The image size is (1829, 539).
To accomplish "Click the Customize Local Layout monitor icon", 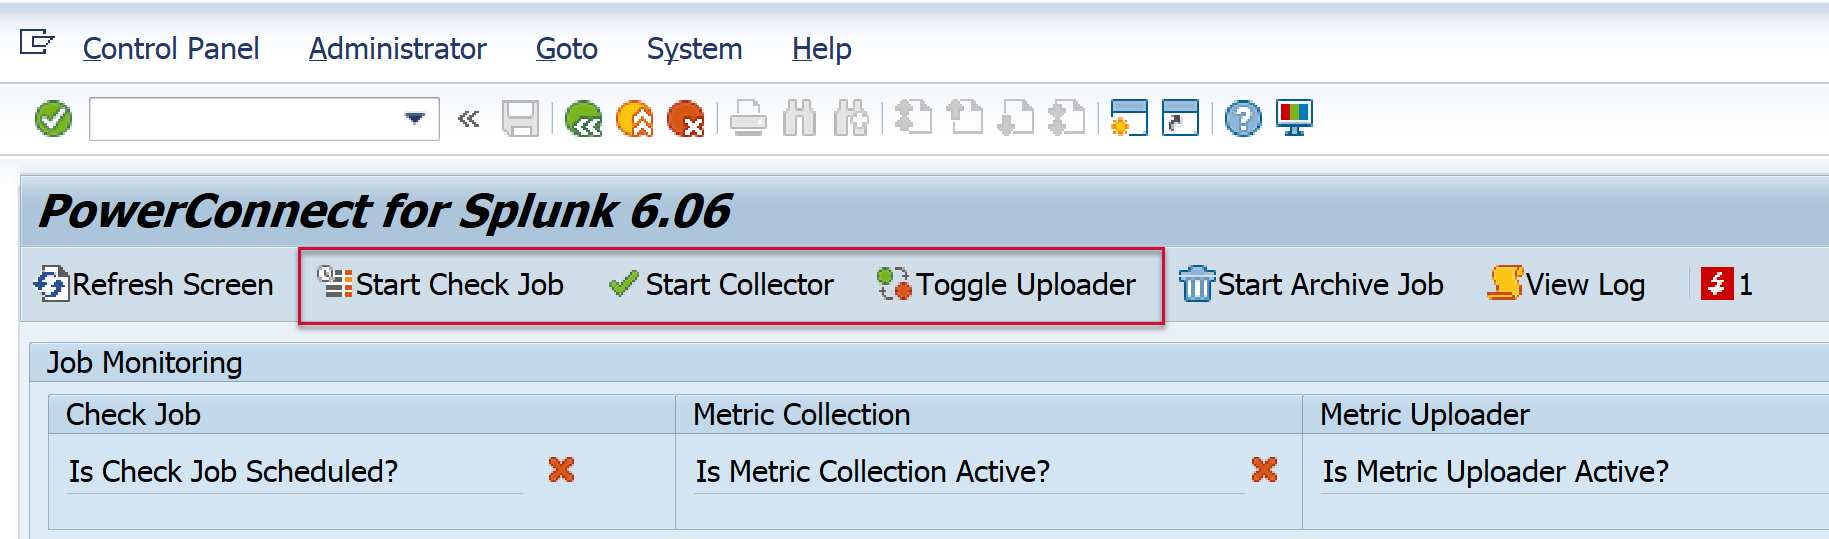I will click(x=1294, y=119).
